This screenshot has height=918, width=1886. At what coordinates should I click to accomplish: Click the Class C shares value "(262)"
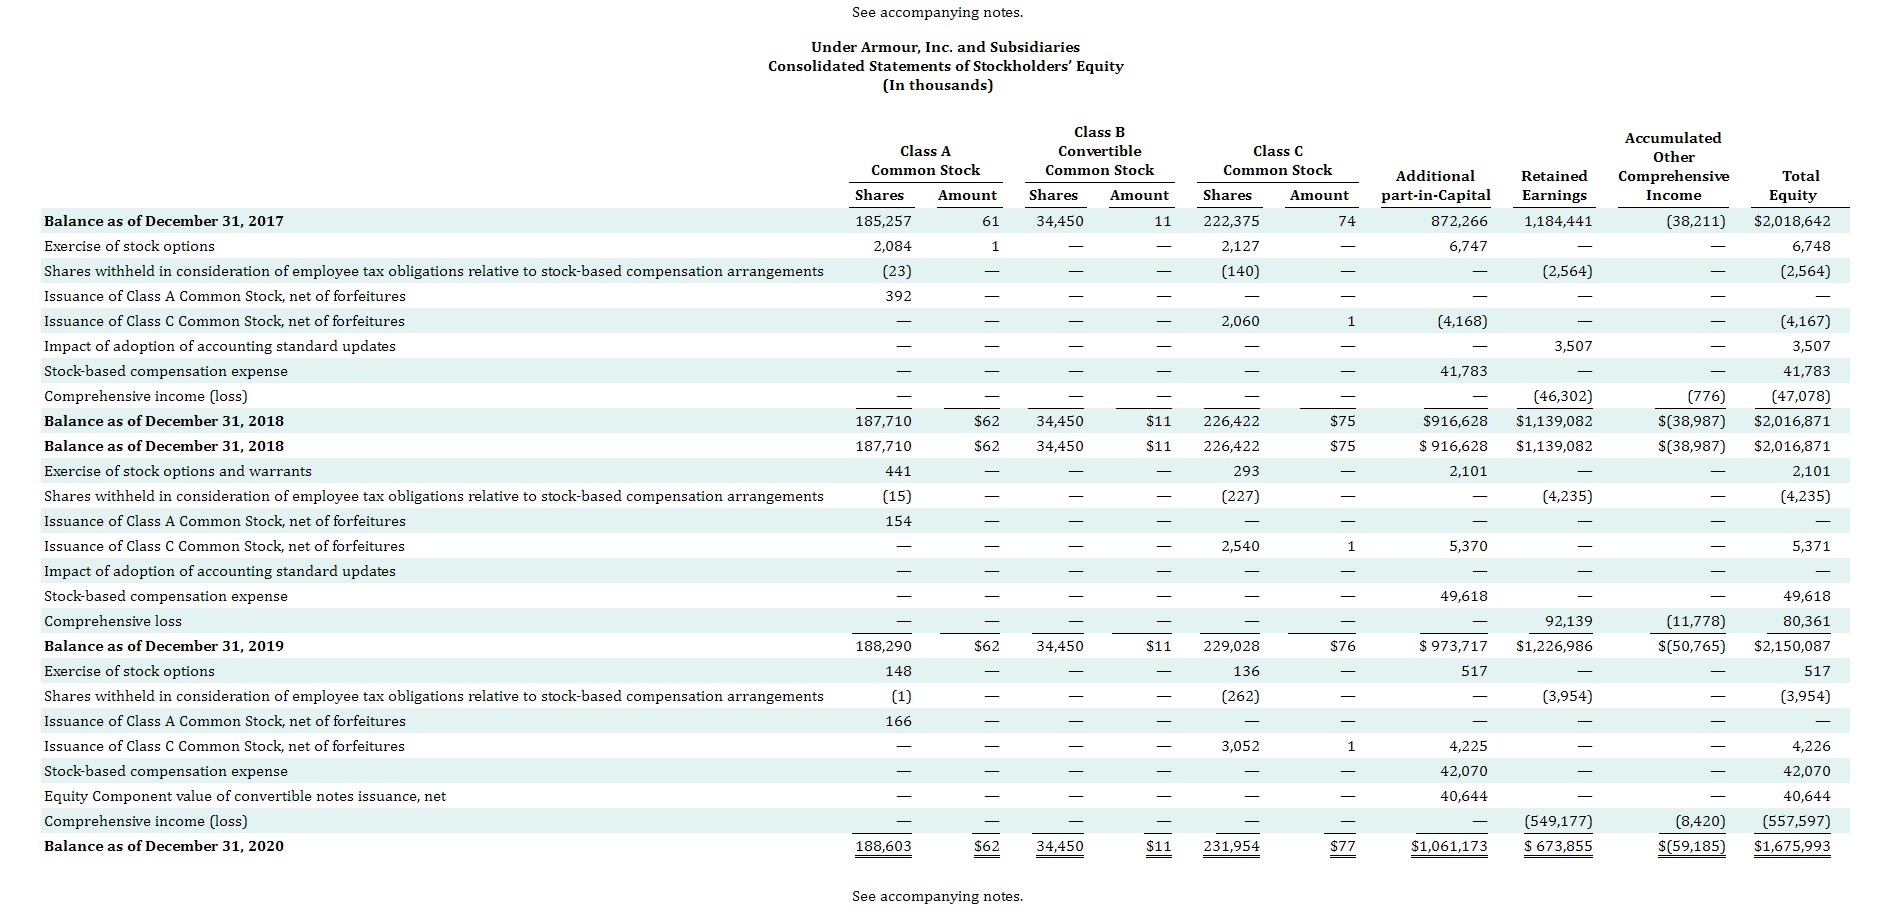click(1240, 696)
